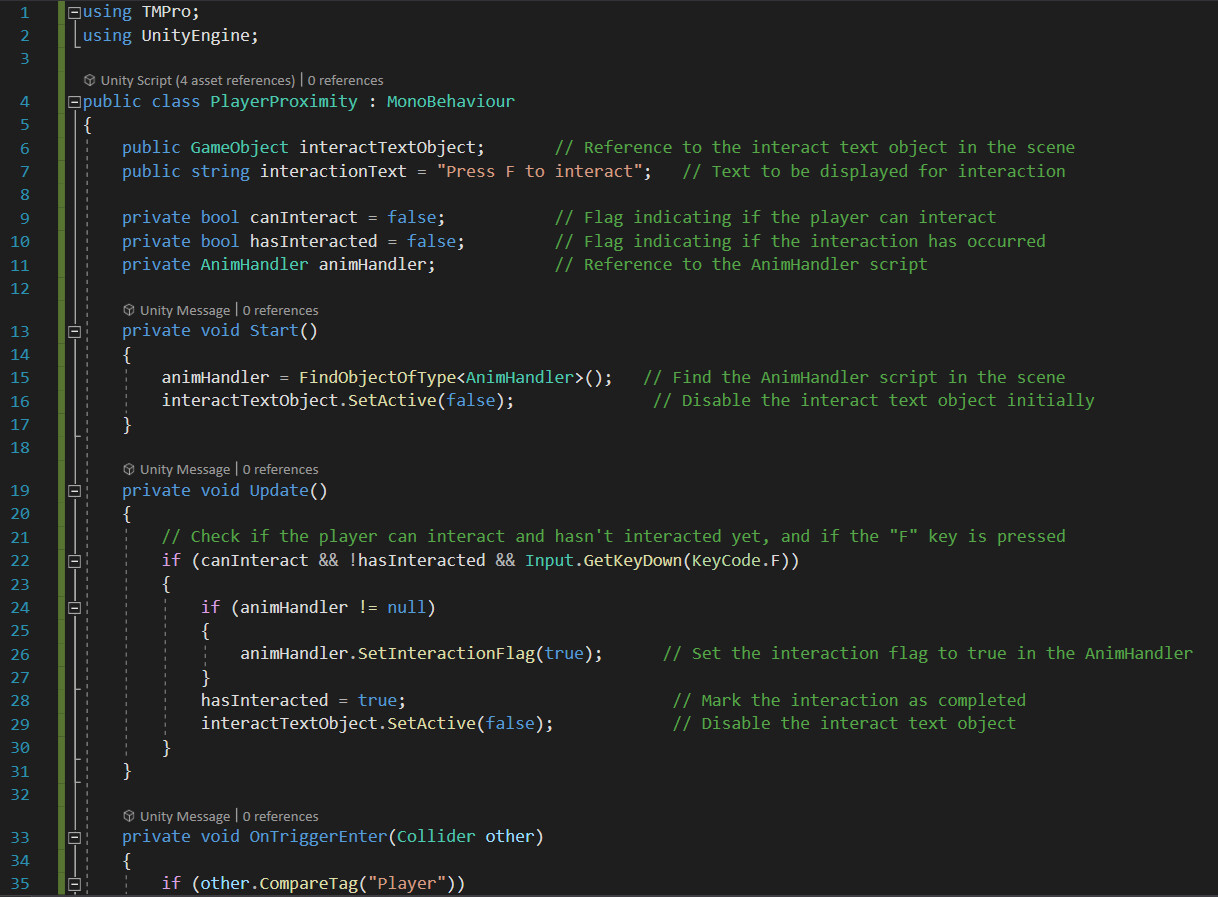Click 'Update' method name on line 19
The height and width of the screenshot is (897, 1218).
click(279, 490)
